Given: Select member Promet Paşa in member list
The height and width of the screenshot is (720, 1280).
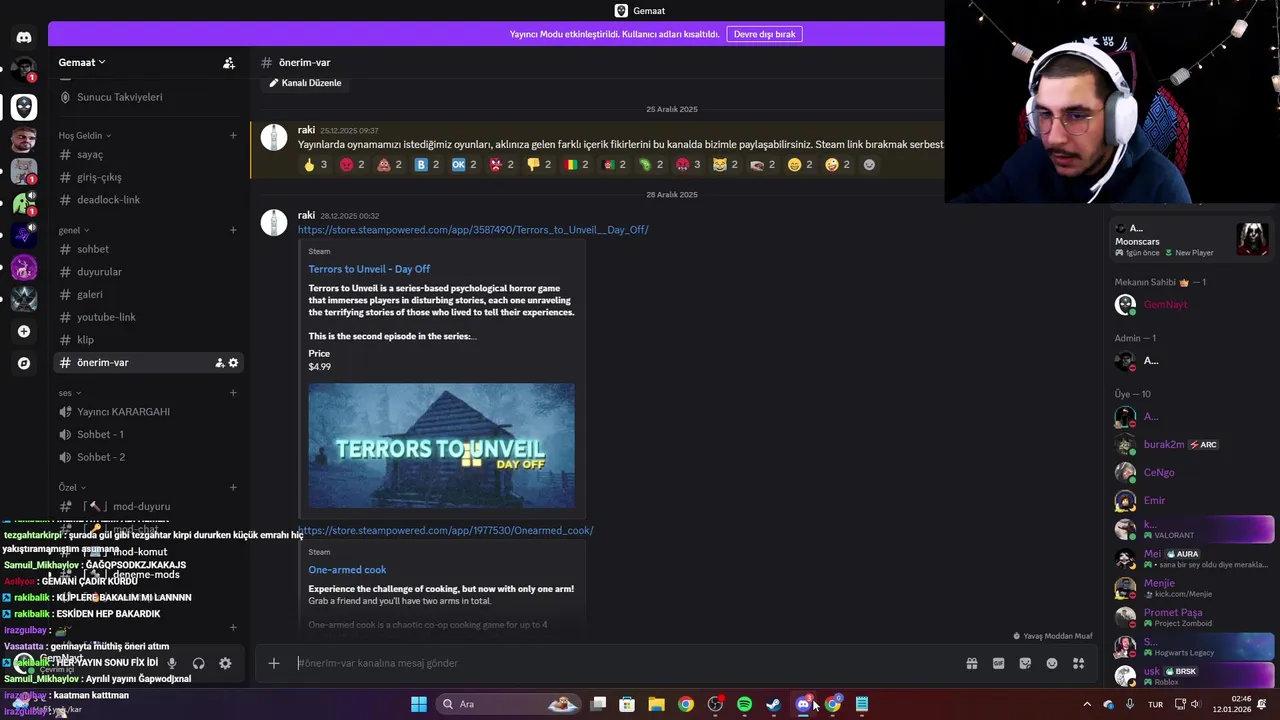Looking at the screenshot, I should (x=1194, y=617).
